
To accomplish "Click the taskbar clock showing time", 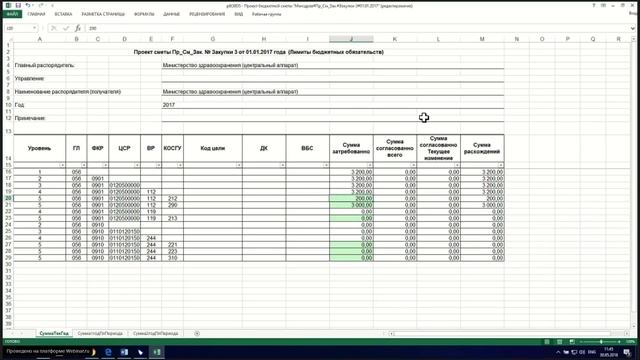I will click(x=609, y=352).
